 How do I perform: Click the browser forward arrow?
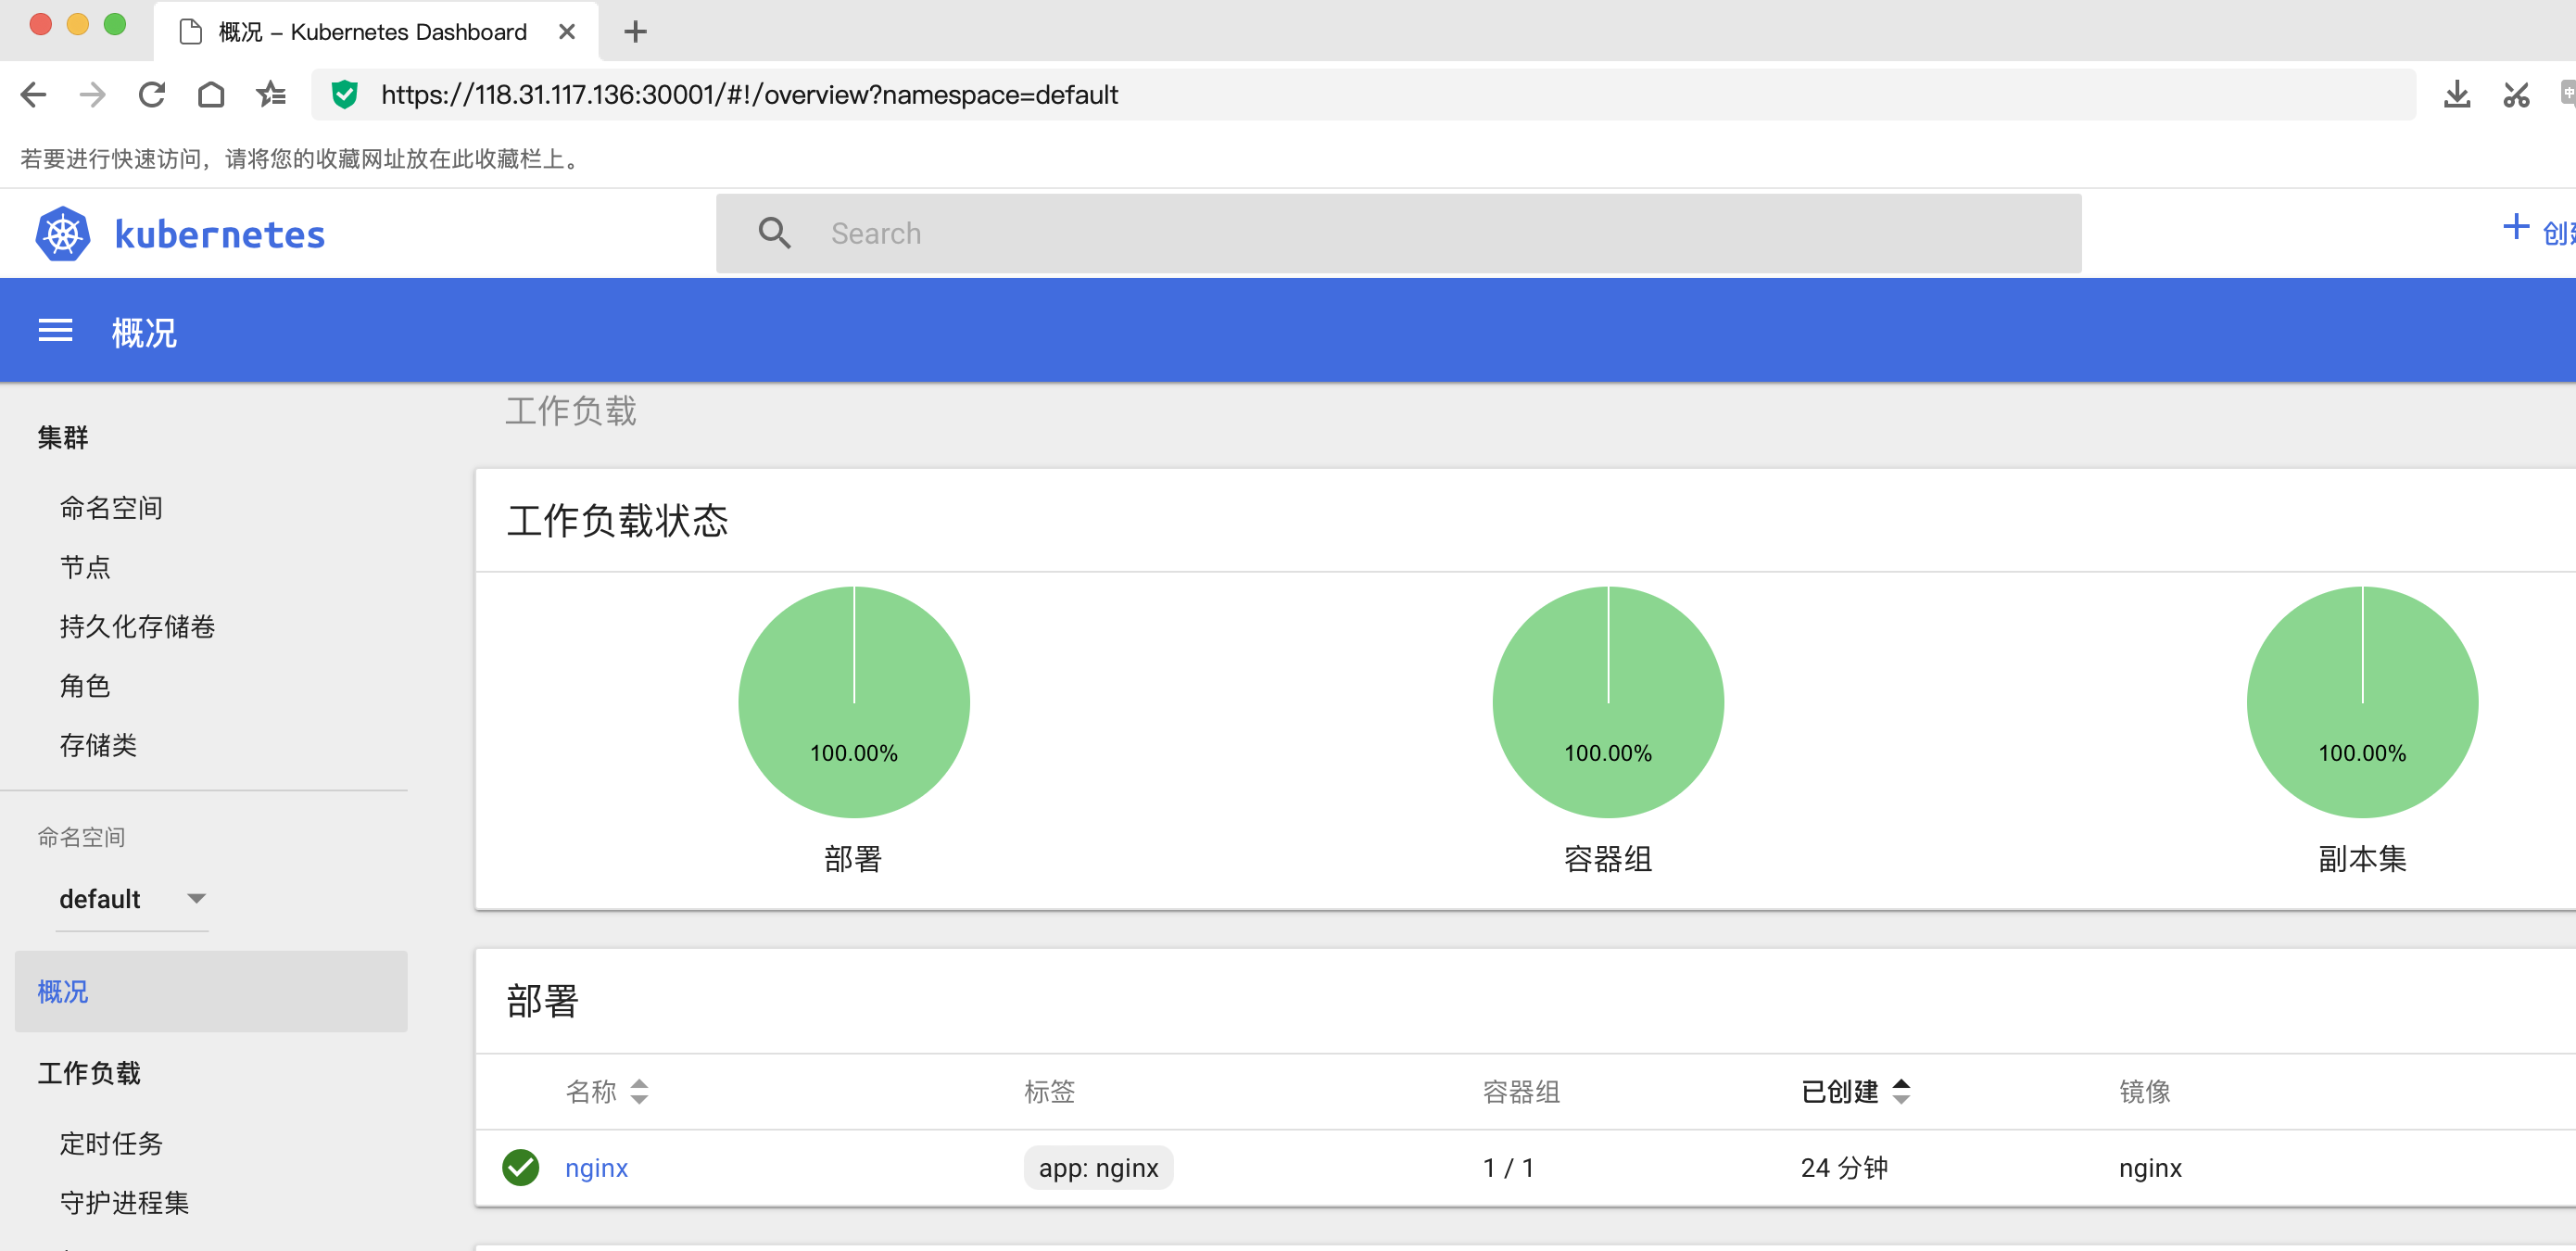tap(92, 95)
